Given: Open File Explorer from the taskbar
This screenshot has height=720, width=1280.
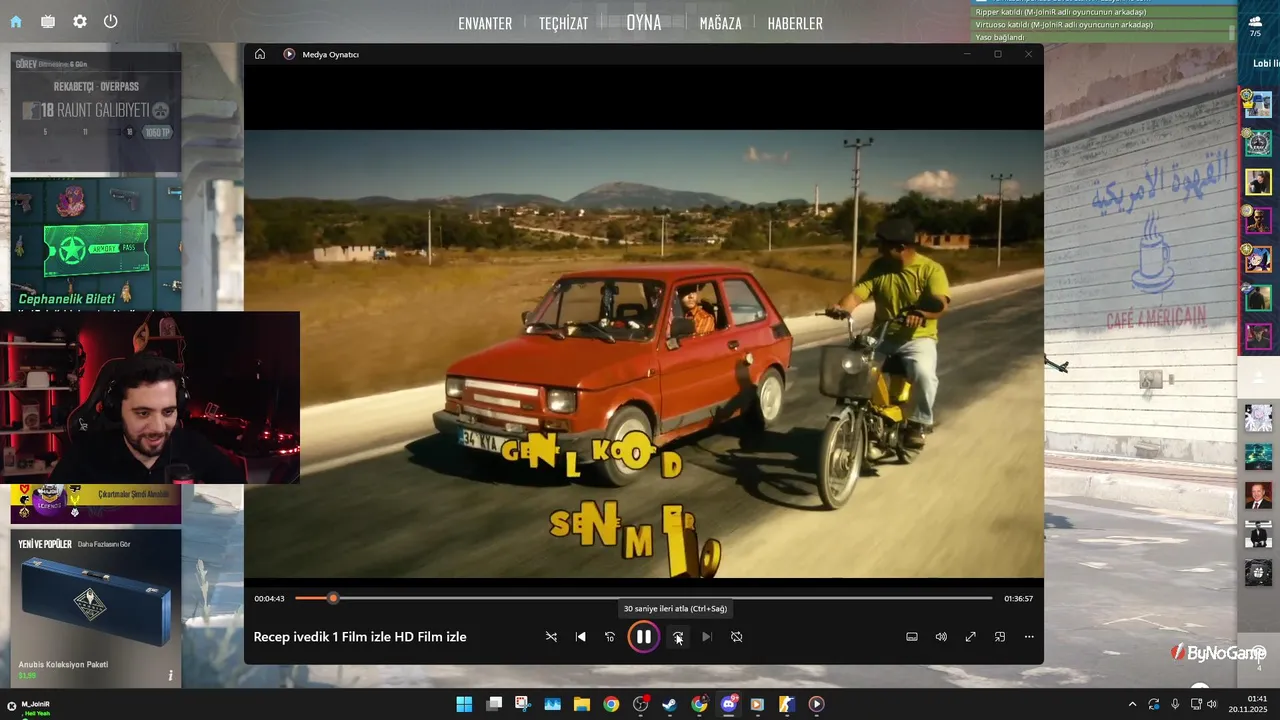Looking at the screenshot, I should pyautogui.click(x=581, y=704).
